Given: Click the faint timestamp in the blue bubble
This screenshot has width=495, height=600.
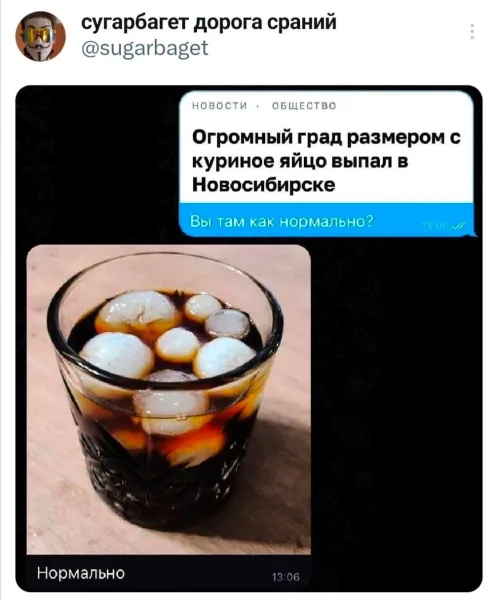Looking at the screenshot, I should (436, 226).
